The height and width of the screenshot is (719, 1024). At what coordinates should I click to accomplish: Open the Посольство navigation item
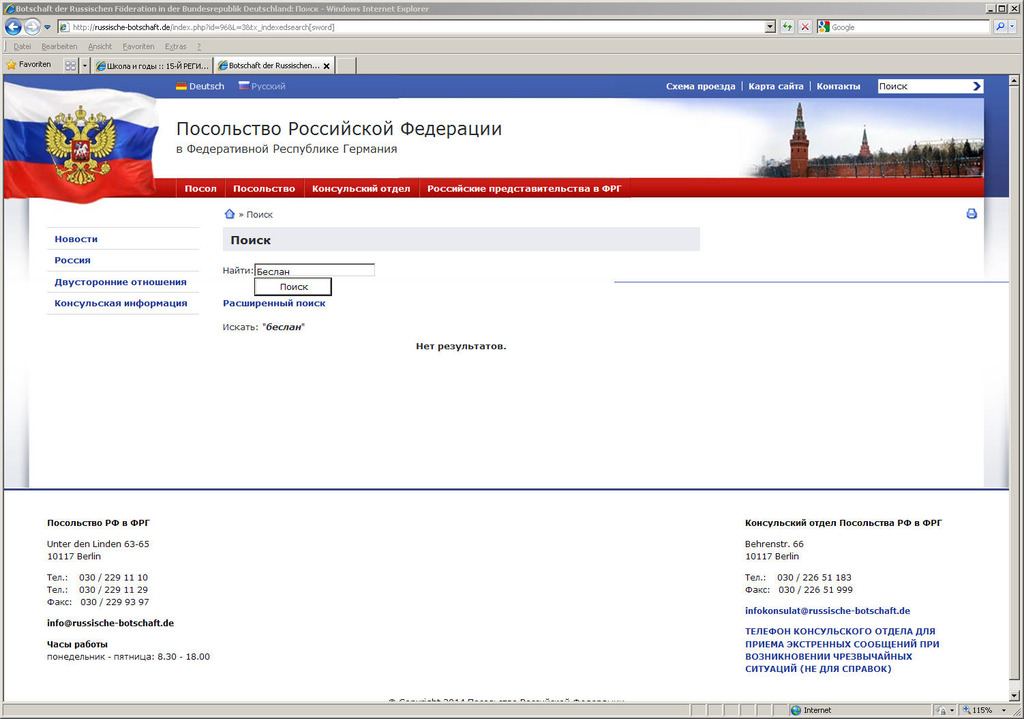[264, 188]
